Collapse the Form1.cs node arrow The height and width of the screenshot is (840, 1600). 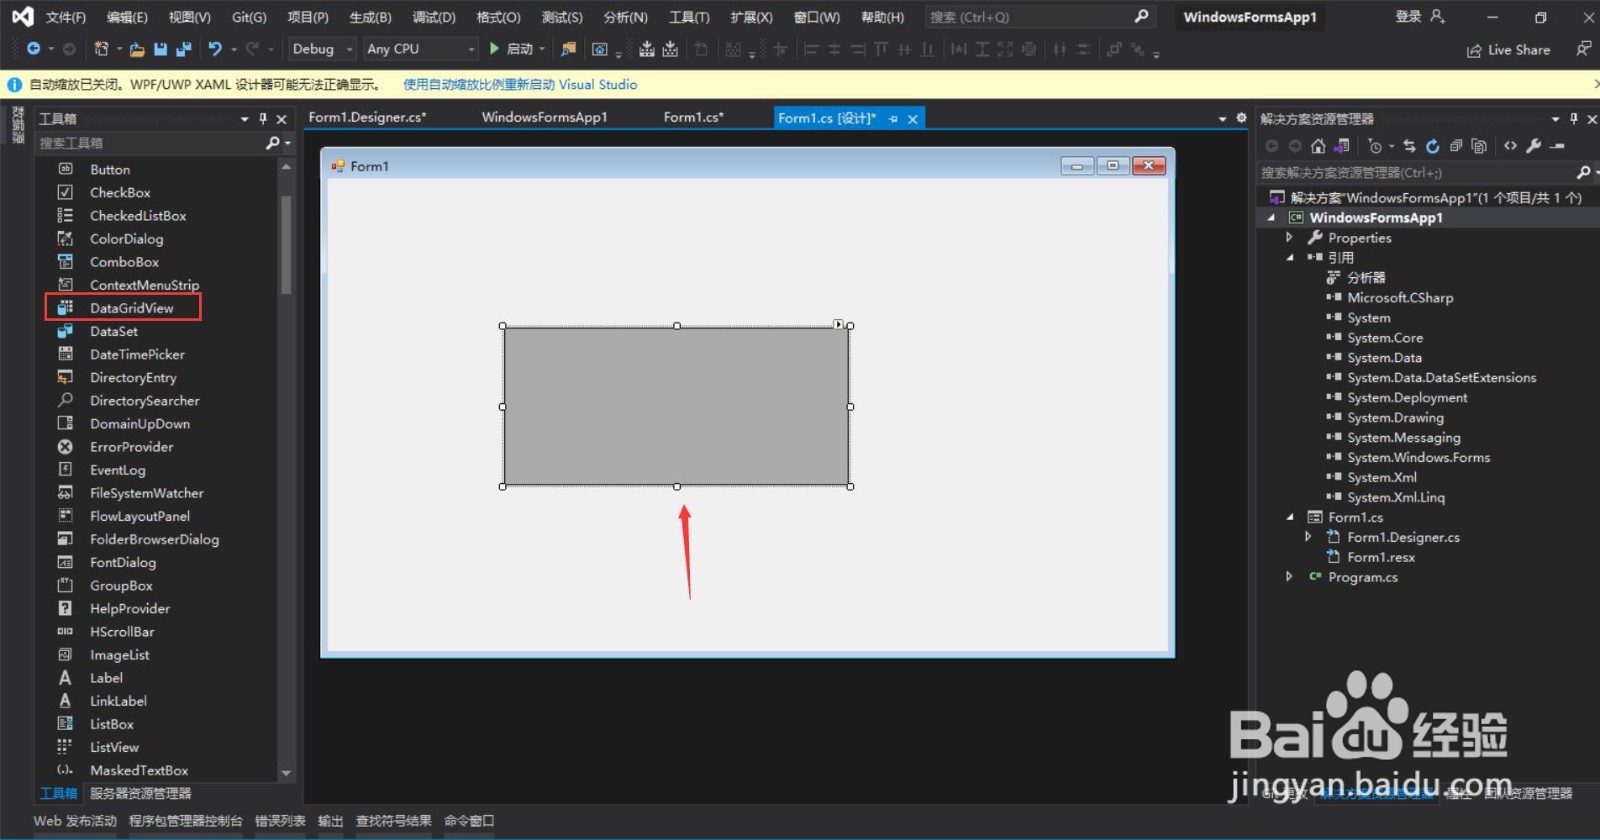coord(1289,517)
